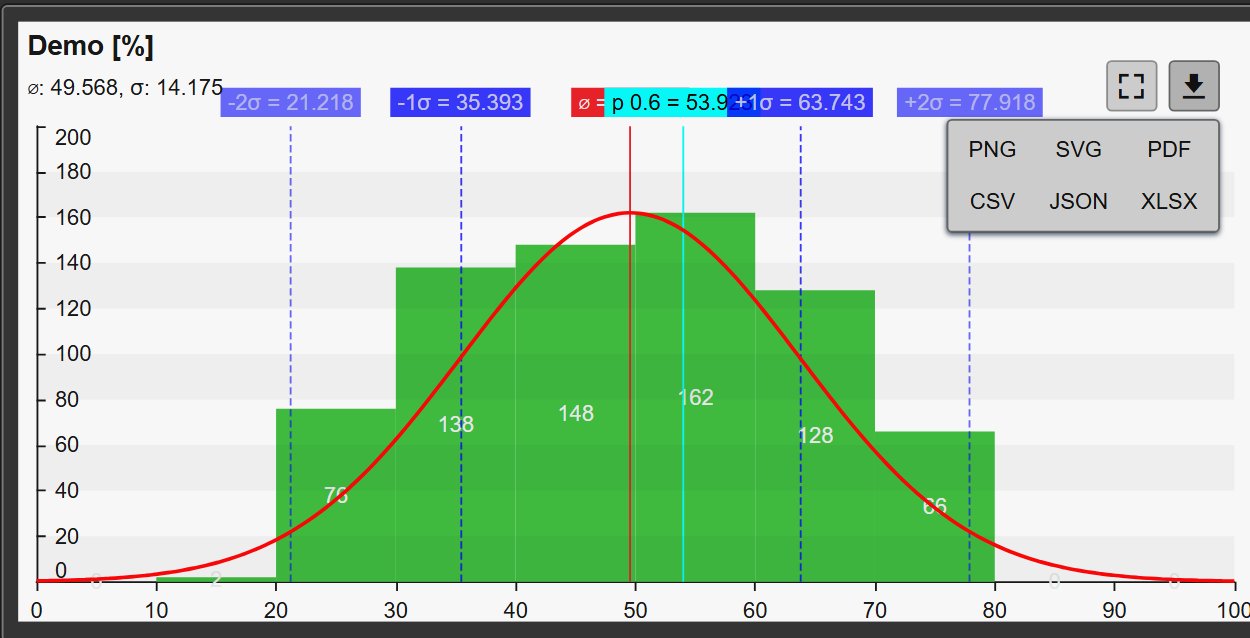The image size is (1250, 638).
Task: Select the histogram bar labeled 76
Action: click(336, 495)
